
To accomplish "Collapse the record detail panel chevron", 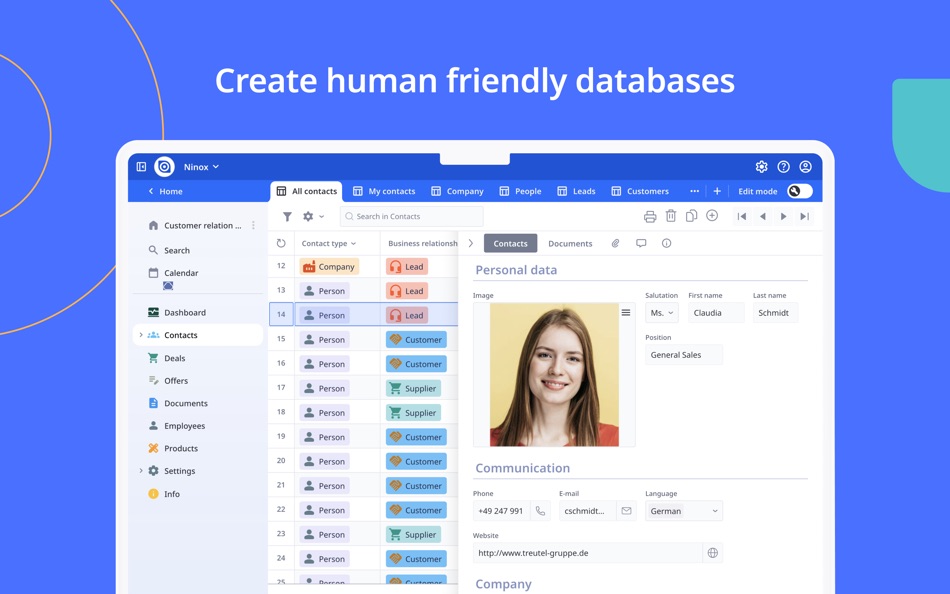I will [x=471, y=243].
